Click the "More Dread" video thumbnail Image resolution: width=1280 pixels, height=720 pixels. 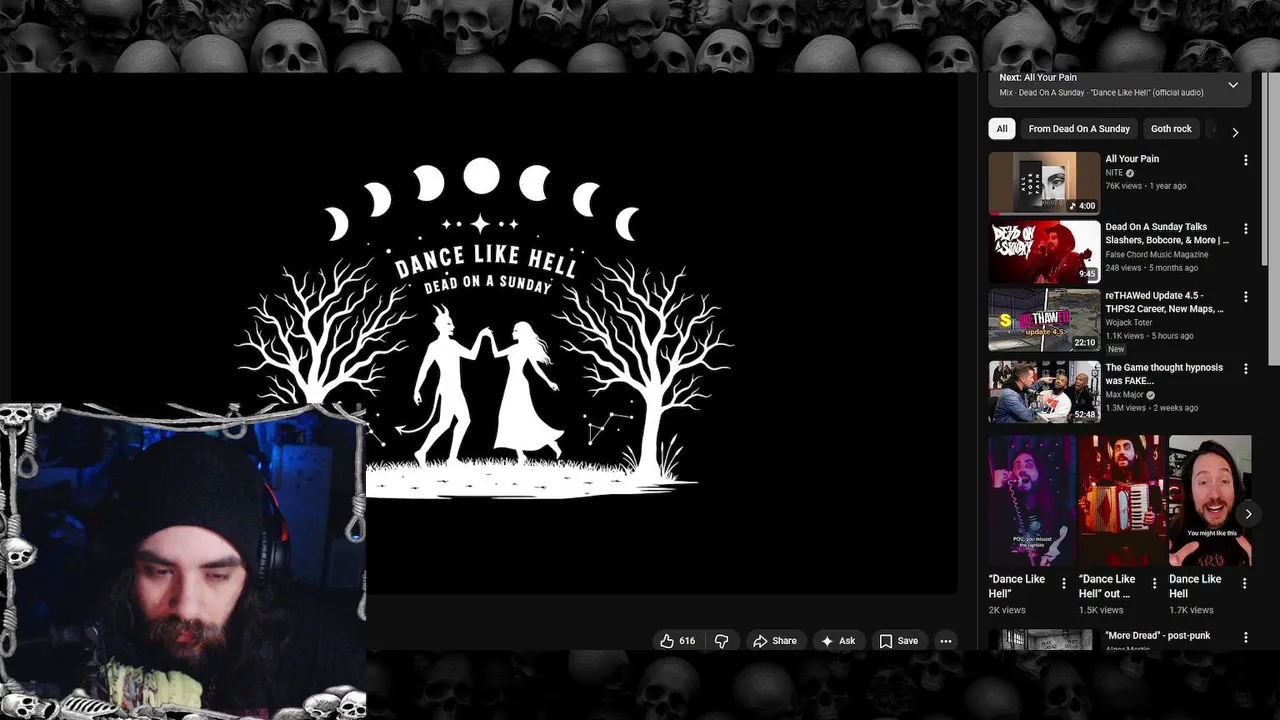click(x=1044, y=640)
